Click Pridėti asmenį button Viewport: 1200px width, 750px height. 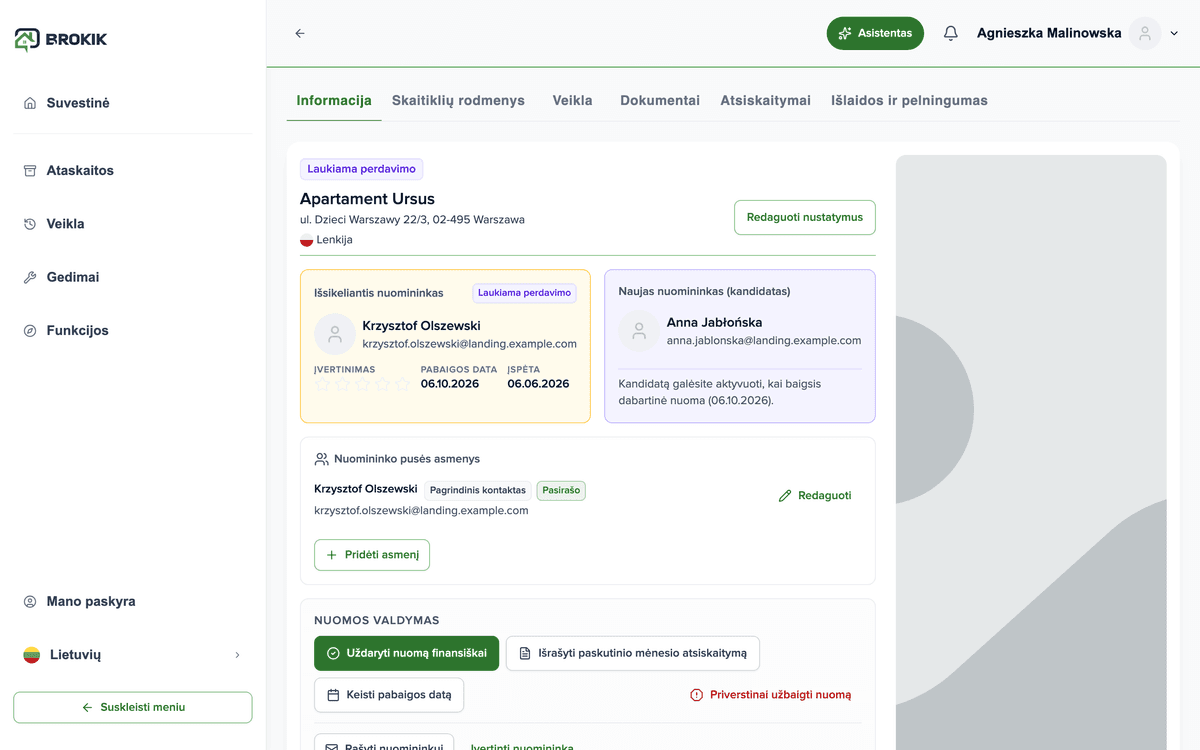point(372,555)
